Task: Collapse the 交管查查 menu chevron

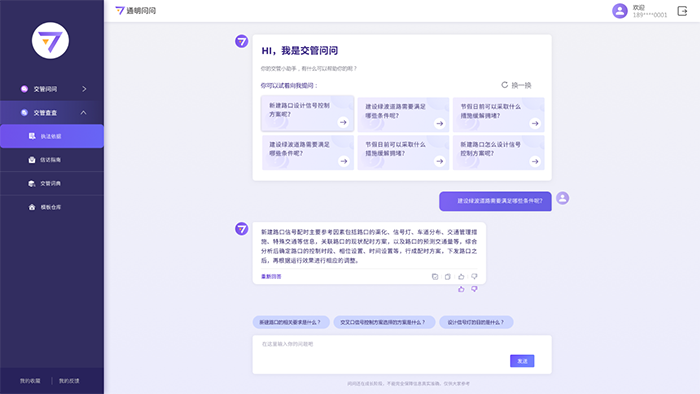Action: pyautogui.click(x=83, y=112)
